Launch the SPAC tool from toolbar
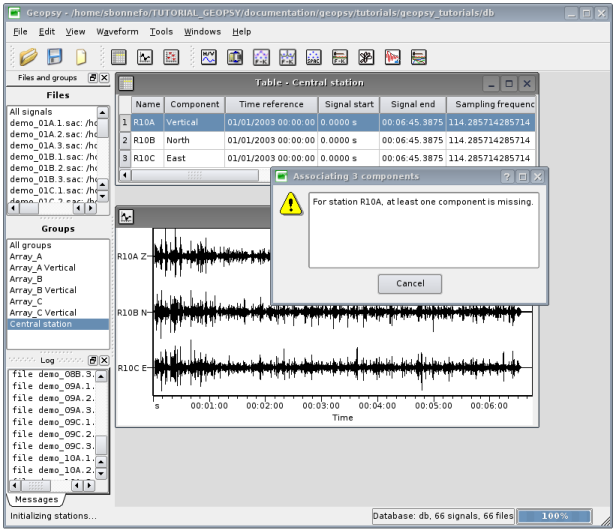This screenshot has height=530, width=616. pyautogui.click(x=313, y=57)
